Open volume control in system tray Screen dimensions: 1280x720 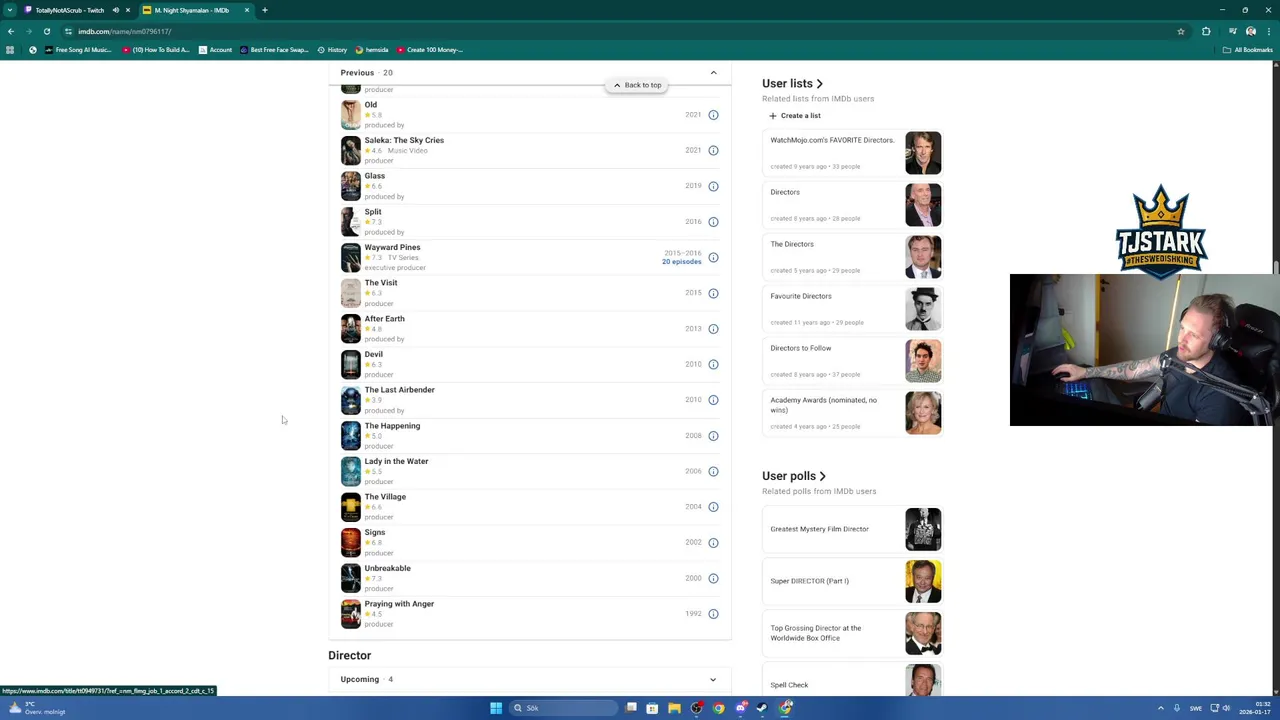1226,708
